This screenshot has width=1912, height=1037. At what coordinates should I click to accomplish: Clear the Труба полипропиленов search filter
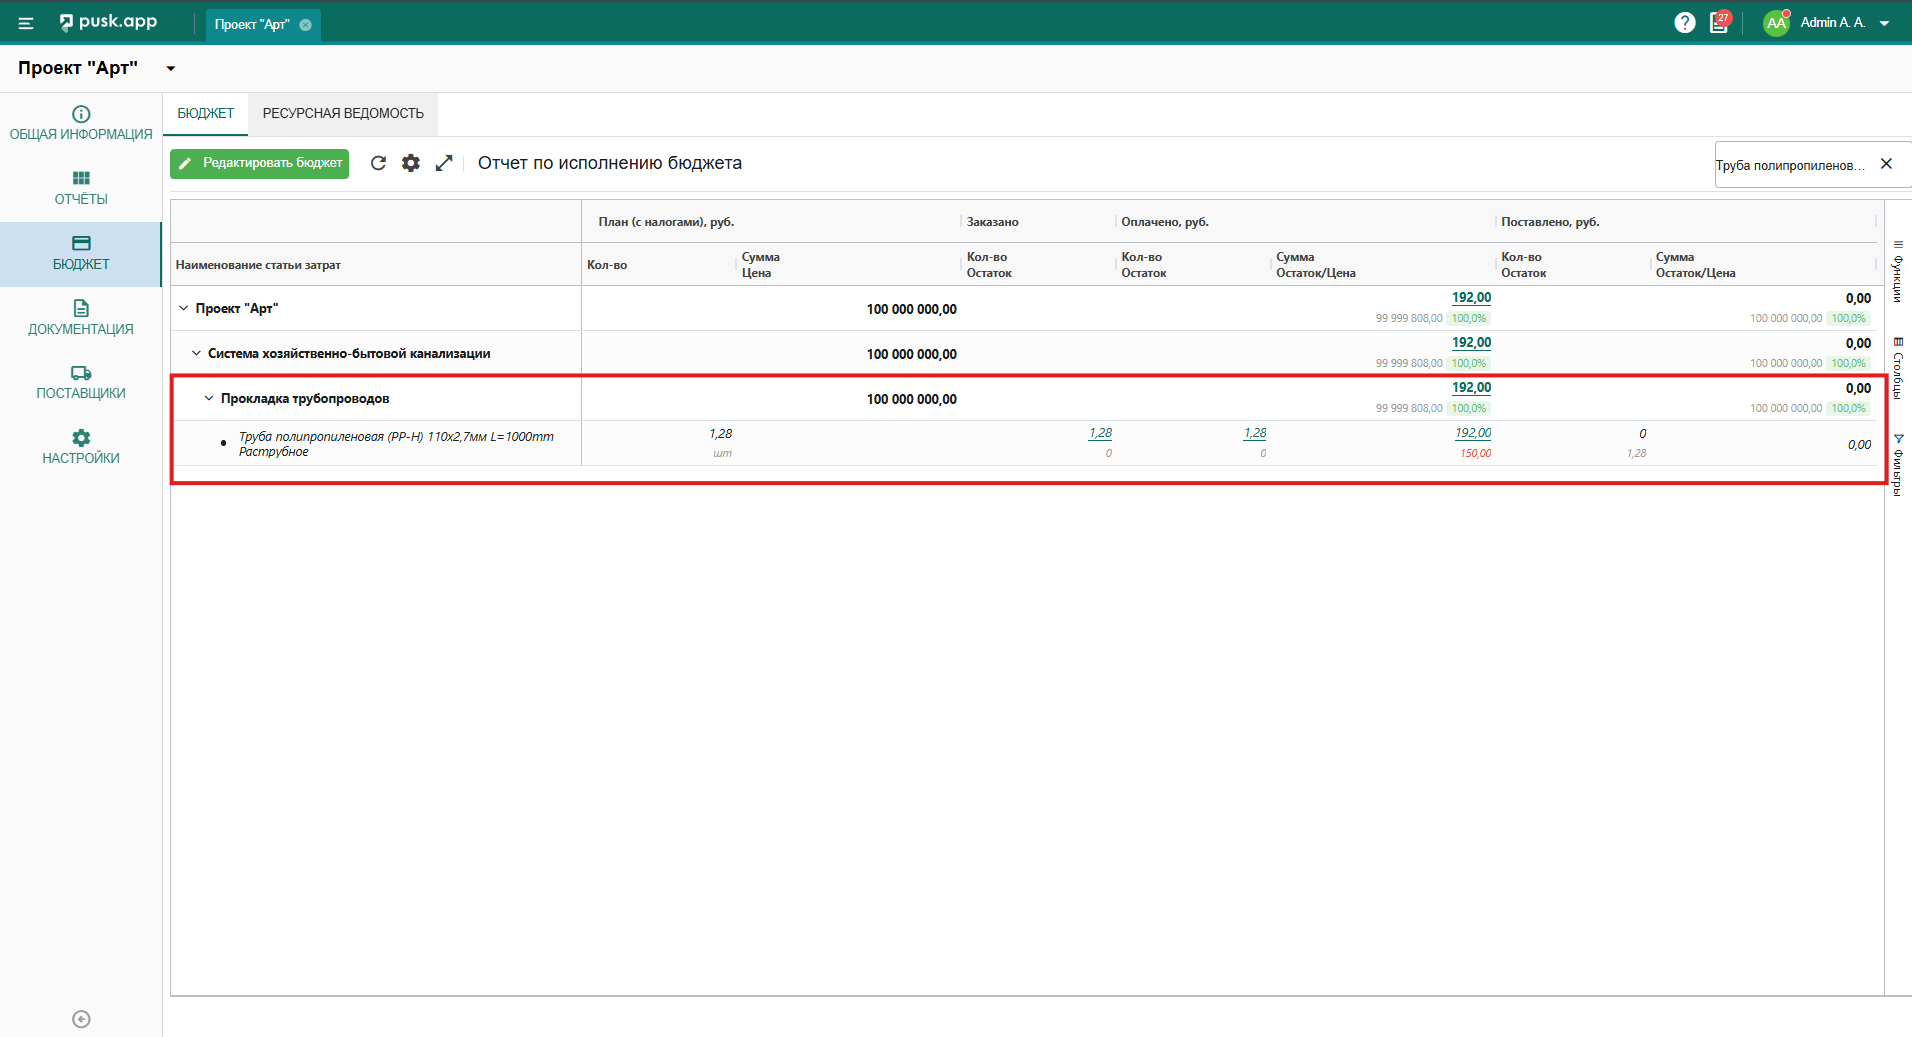(x=1886, y=164)
